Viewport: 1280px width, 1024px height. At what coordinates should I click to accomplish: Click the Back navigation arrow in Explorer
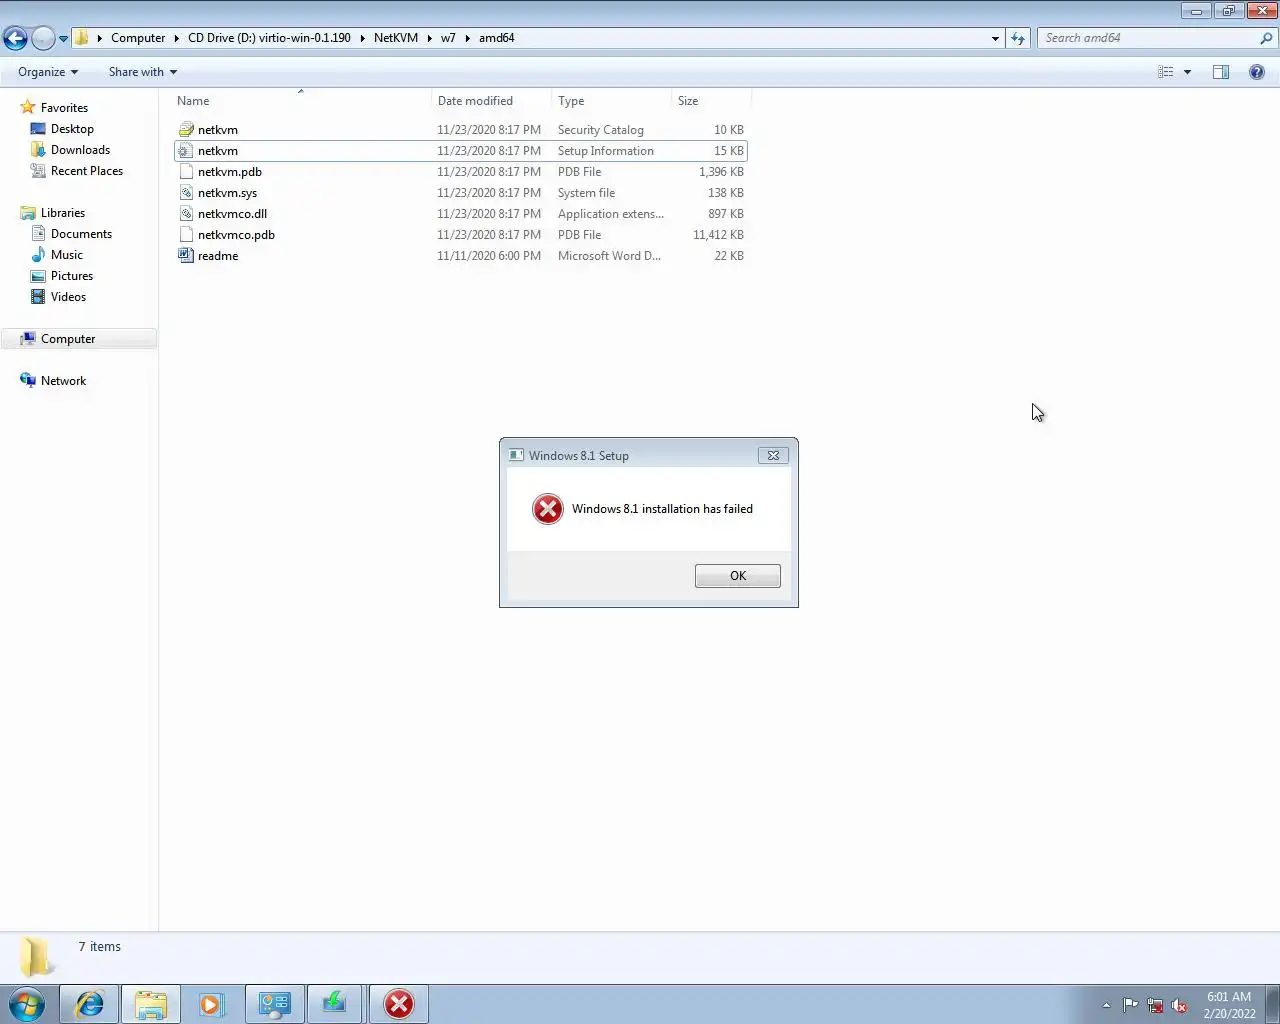pos(15,38)
